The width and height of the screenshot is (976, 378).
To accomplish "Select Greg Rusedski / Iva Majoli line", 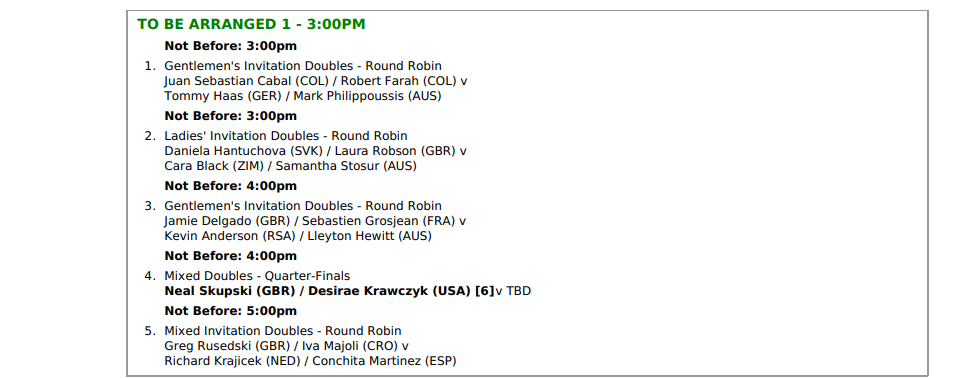I will [x=286, y=346].
